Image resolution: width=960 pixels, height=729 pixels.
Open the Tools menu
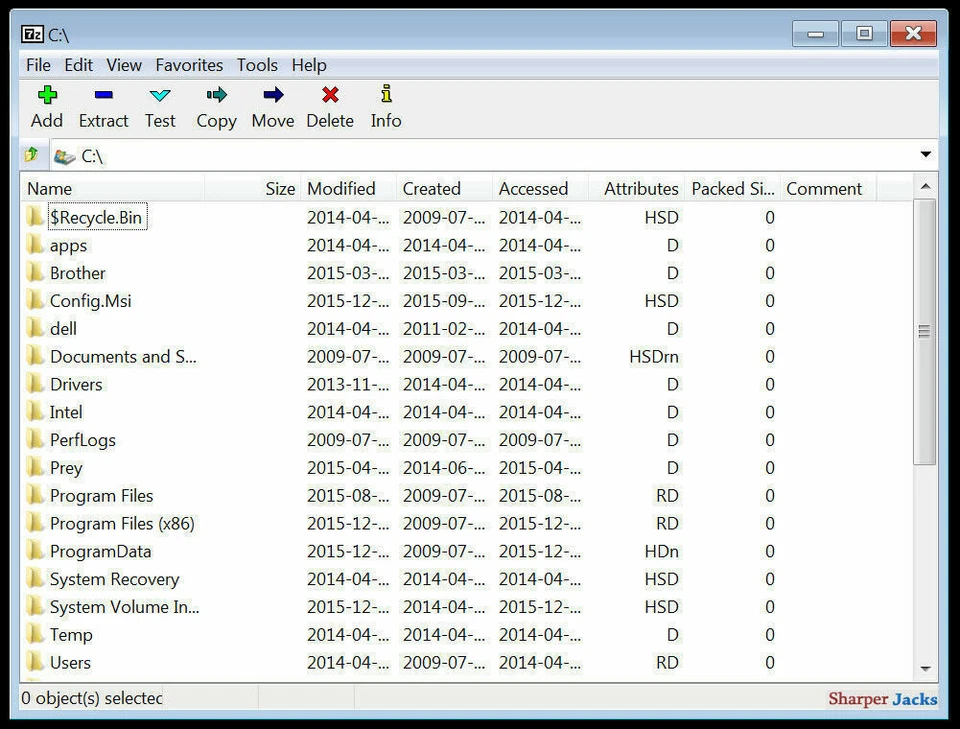click(257, 65)
